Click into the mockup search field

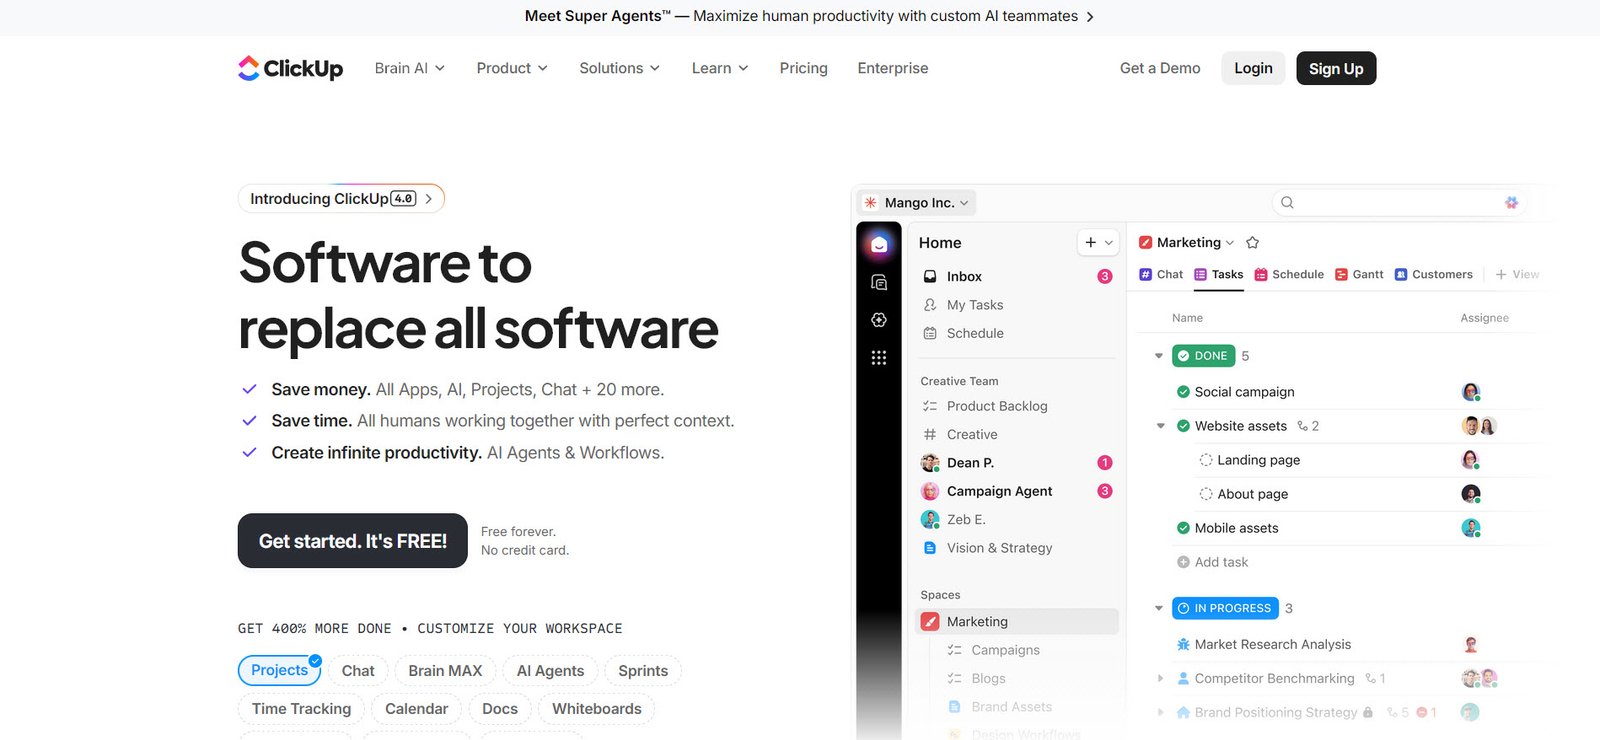1398,202
